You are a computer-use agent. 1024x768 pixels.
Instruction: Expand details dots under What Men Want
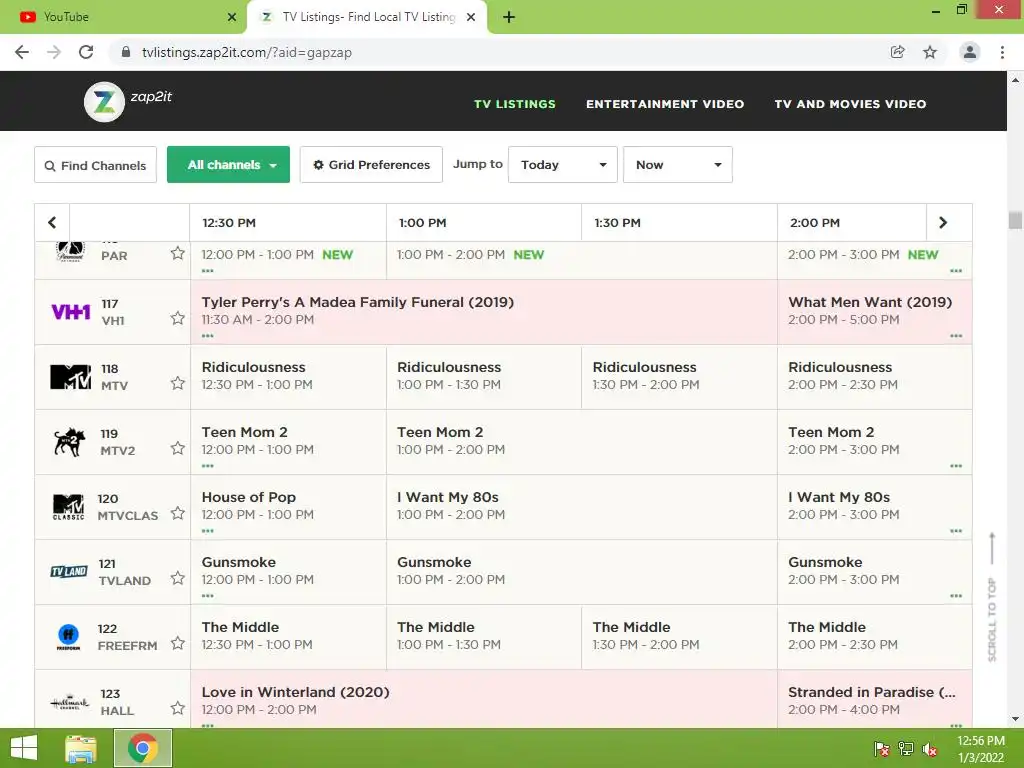pyautogui.click(x=956, y=336)
